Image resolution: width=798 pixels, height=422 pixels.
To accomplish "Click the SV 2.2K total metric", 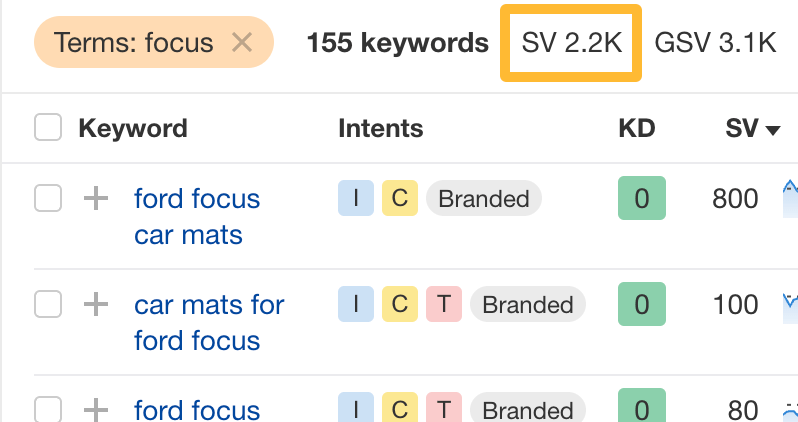I will click(x=571, y=42).
